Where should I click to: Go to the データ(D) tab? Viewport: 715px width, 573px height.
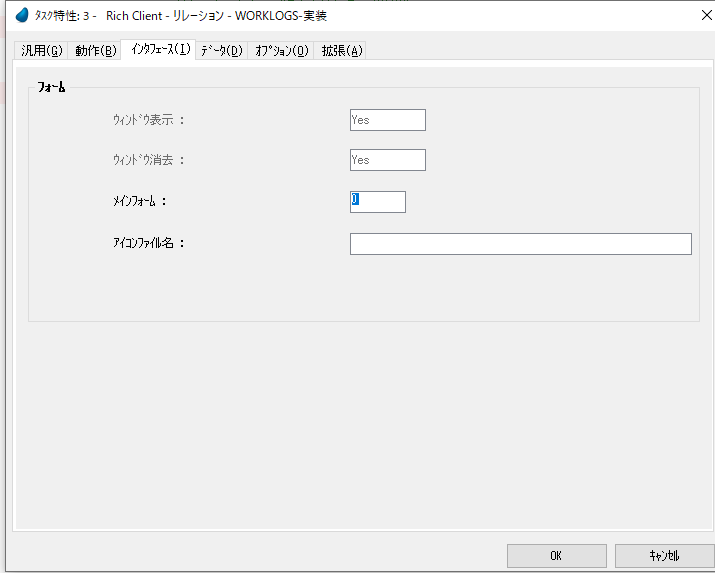tap(221, 50)
